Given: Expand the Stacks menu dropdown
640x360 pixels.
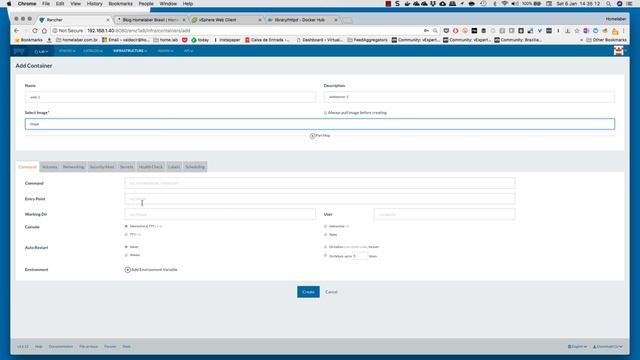Looking at the screenshot, I should point(67,51).
